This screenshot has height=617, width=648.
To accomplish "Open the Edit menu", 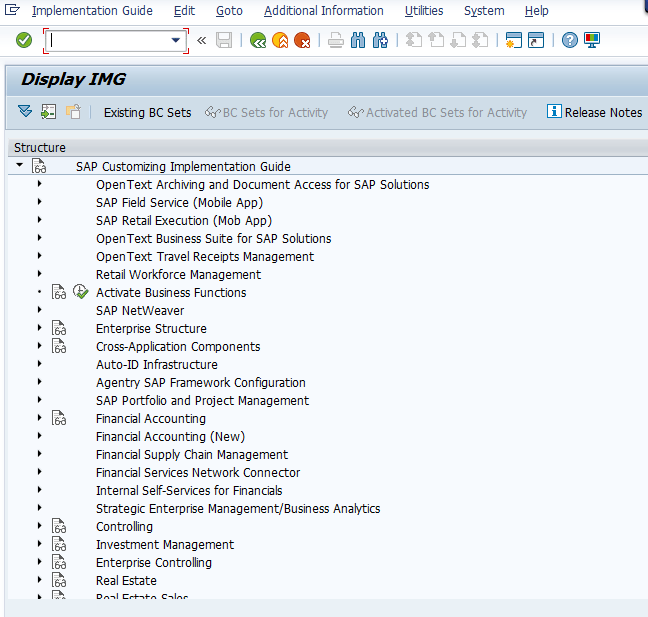I will point(184,10).
